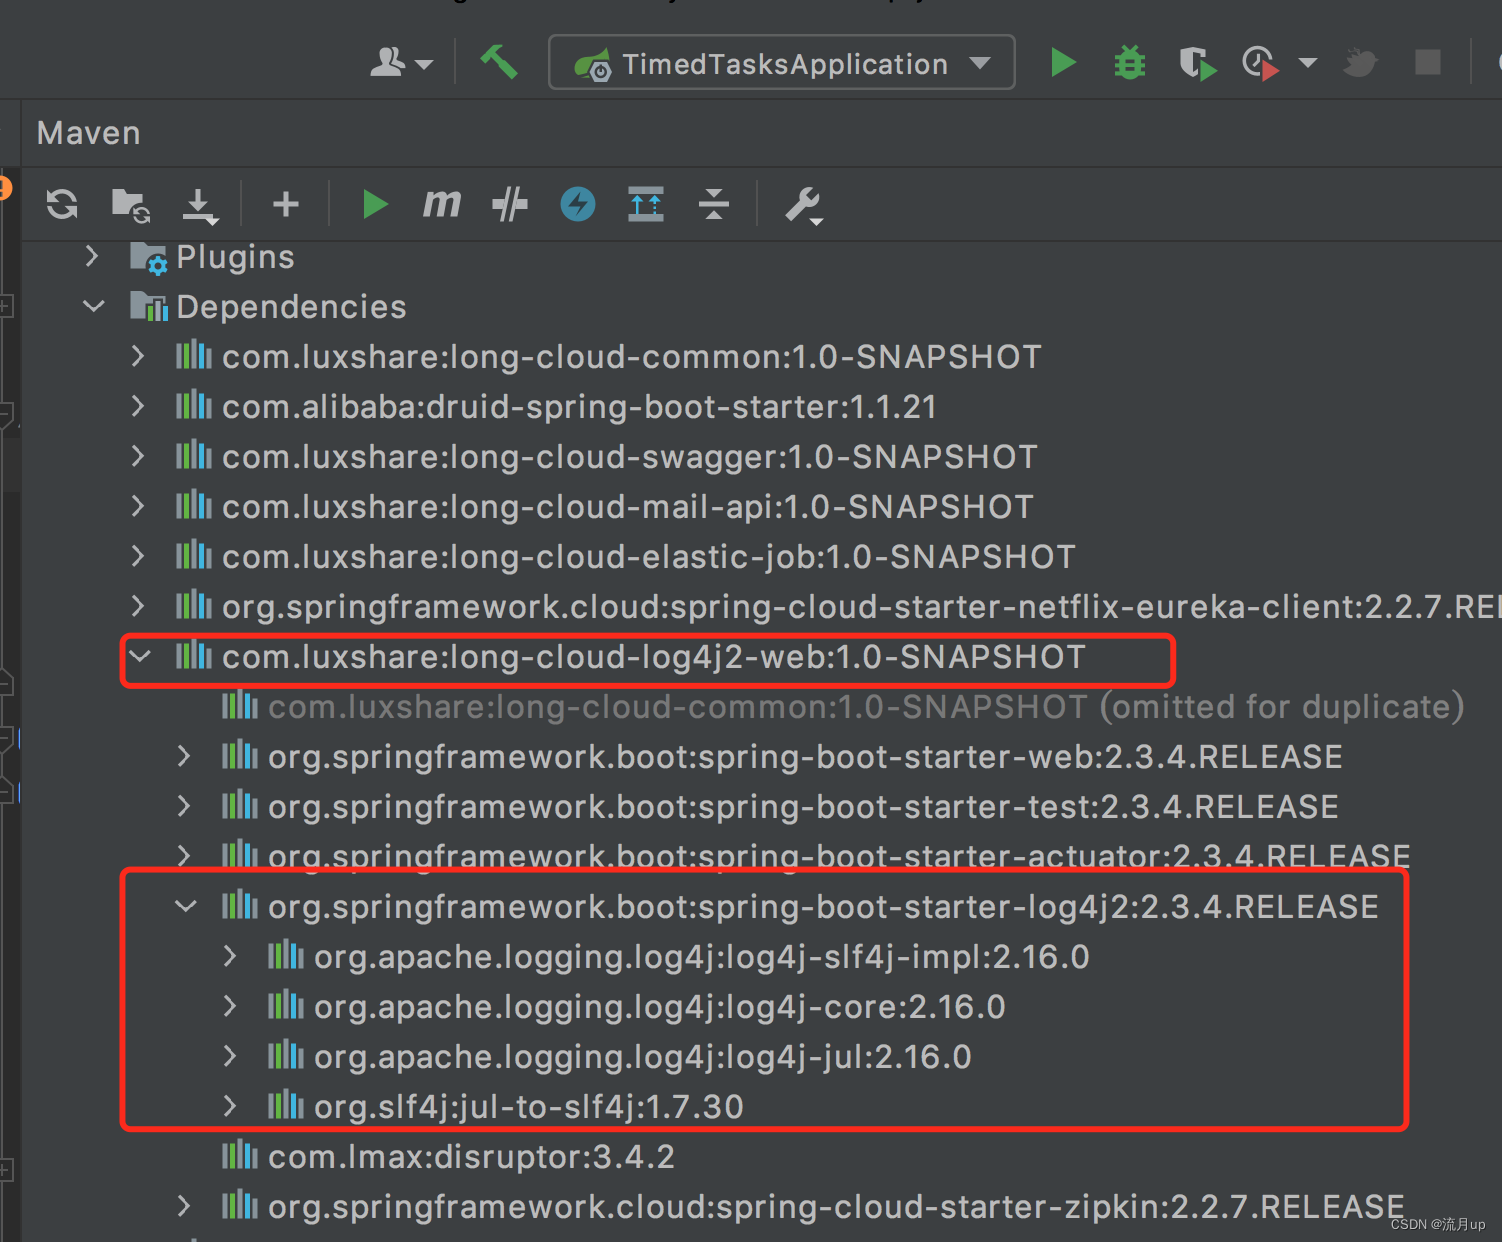Click the stop square button in top toolbar

(x=1428, y=63)
